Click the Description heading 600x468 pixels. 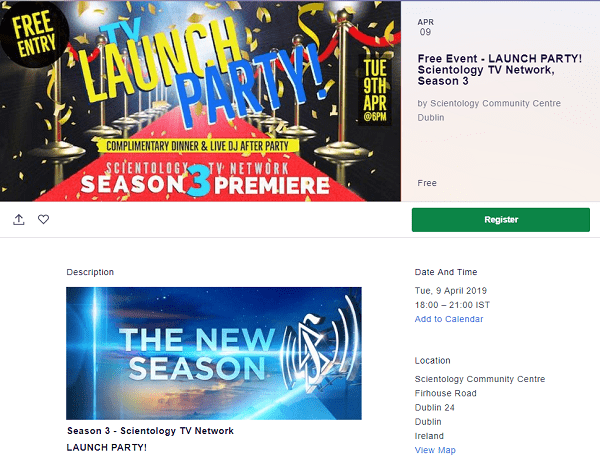tap(90, 272)
